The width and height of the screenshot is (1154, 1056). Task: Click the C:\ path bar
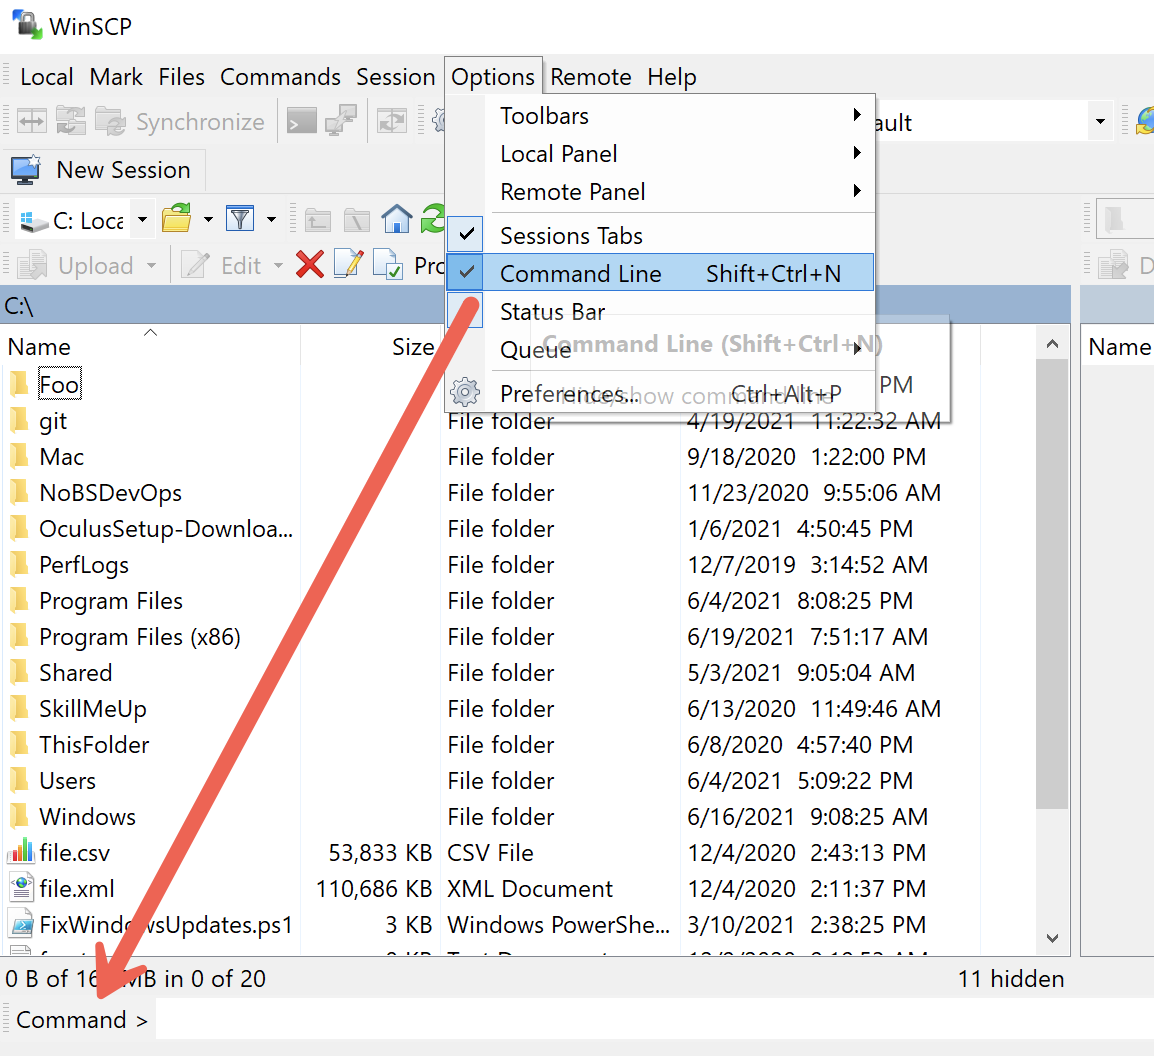535,305
